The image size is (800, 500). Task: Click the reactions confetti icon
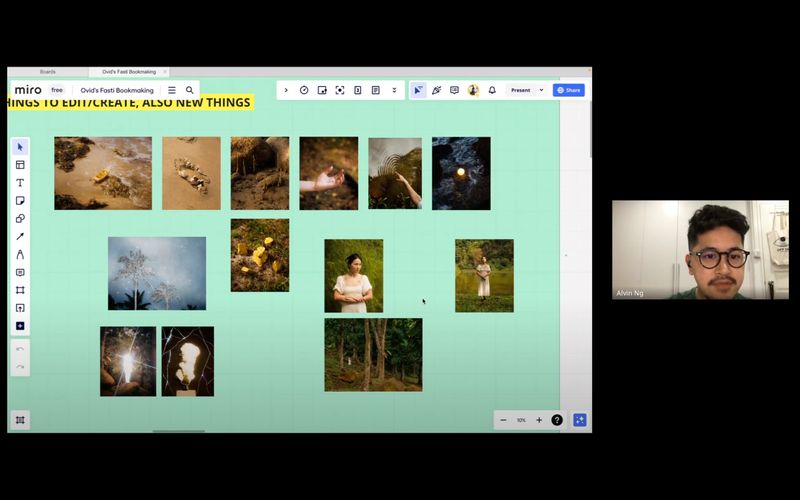pos(436,90)
